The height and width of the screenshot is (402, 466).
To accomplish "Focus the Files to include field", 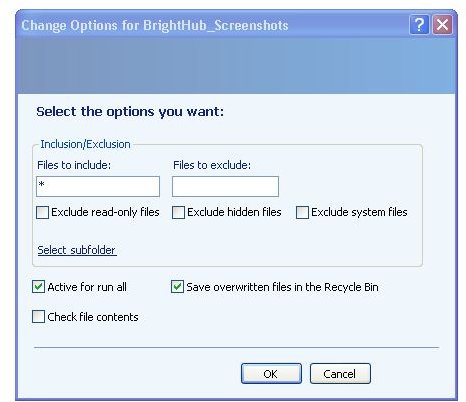I will click(x=98, y=186).
